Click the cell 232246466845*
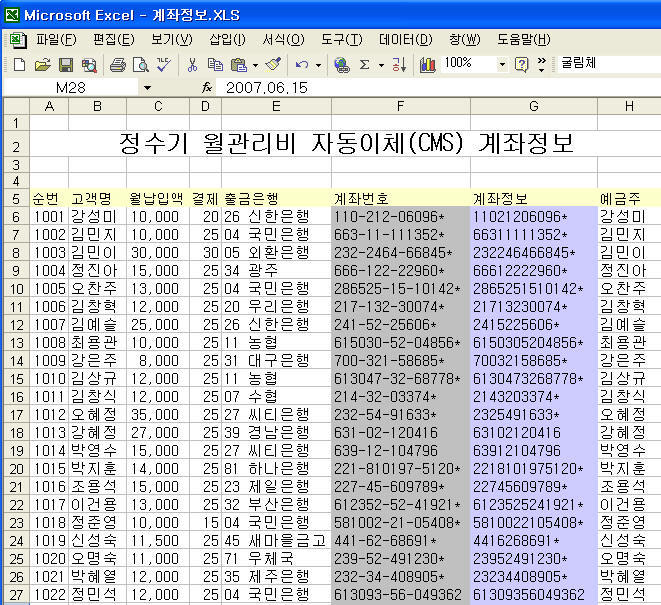This screenshot has height=605, width=661. click(x=534, y=253)
